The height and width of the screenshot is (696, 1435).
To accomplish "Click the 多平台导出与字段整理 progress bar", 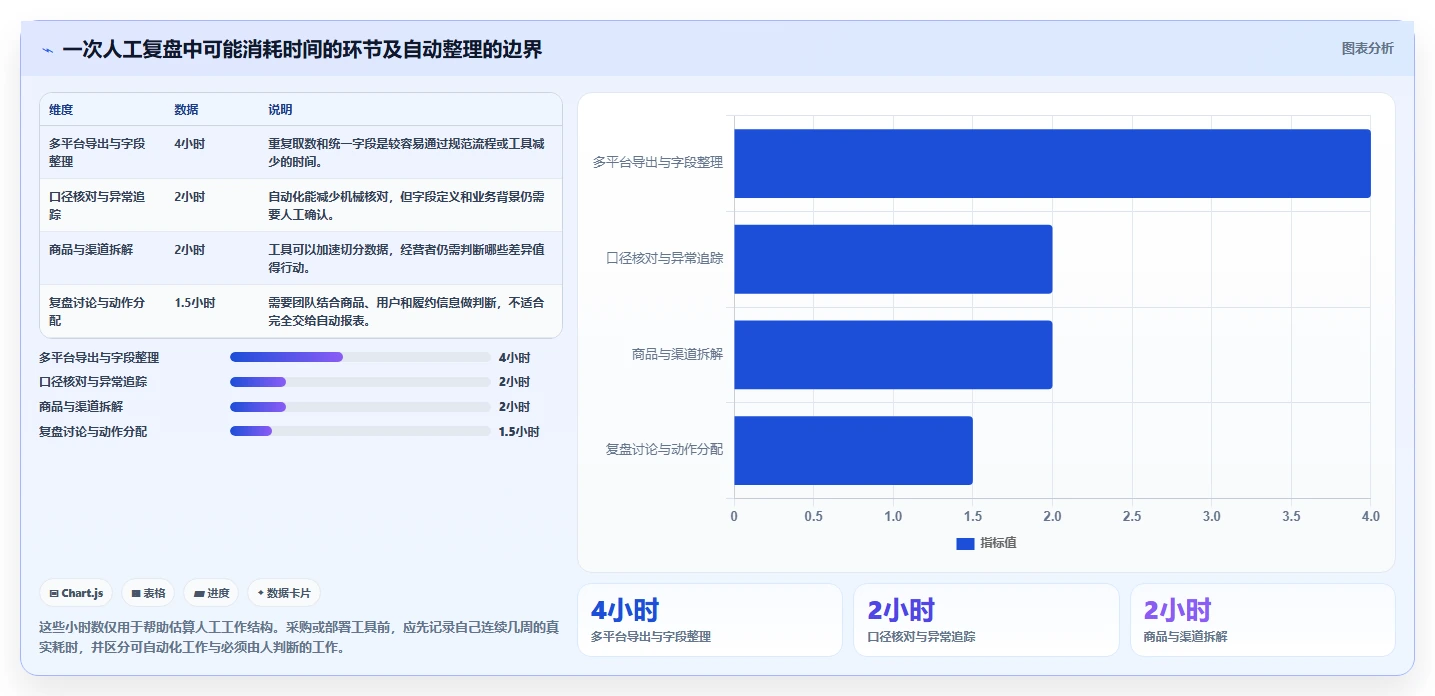I will [x=360, y=357].
